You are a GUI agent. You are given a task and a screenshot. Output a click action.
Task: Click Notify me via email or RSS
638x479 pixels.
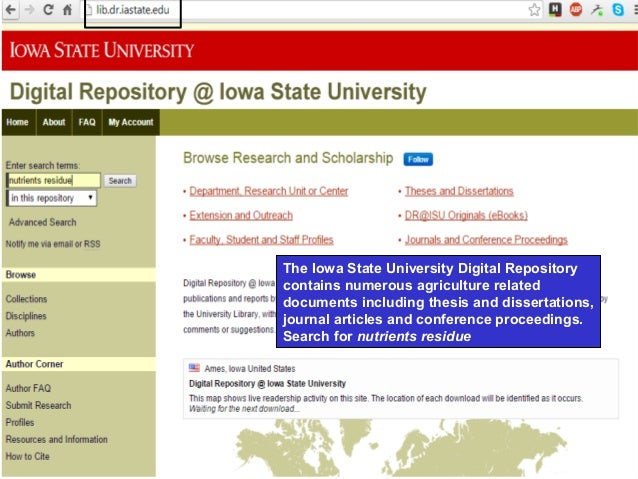click(x=53, y=244)
